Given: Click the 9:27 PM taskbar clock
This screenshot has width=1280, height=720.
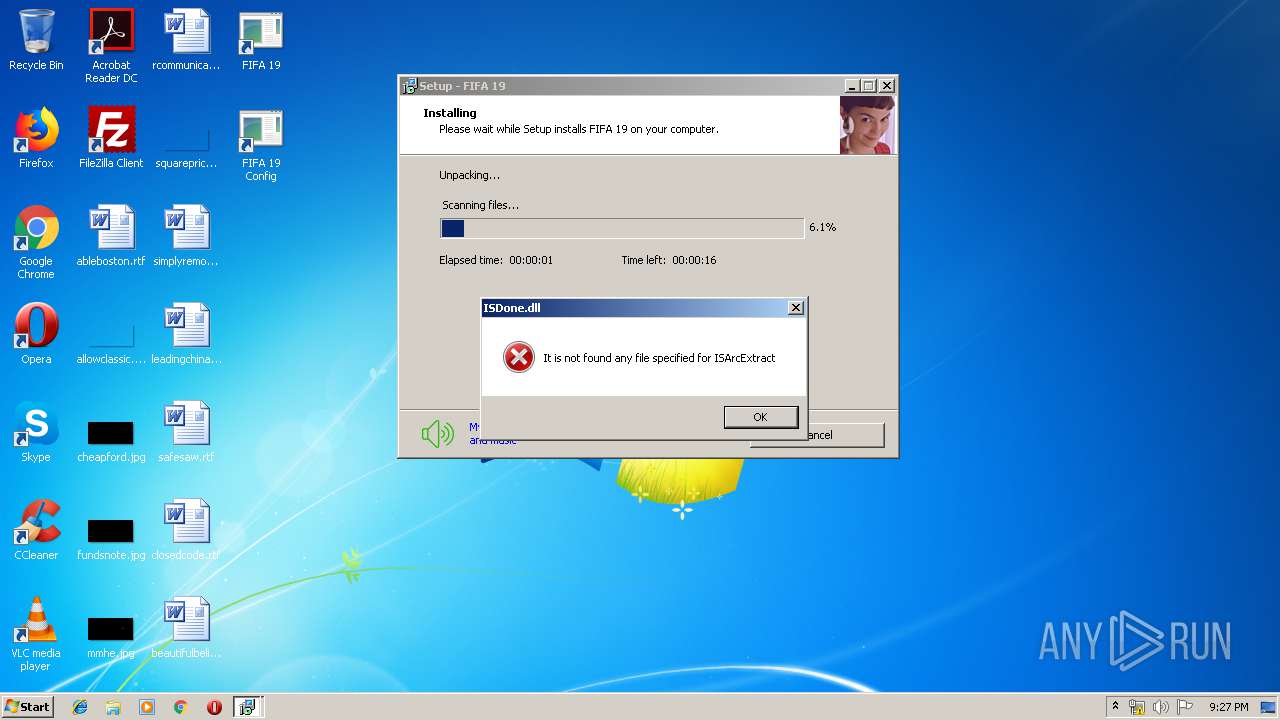Looking at the screenshot, I should [1228, 707].
